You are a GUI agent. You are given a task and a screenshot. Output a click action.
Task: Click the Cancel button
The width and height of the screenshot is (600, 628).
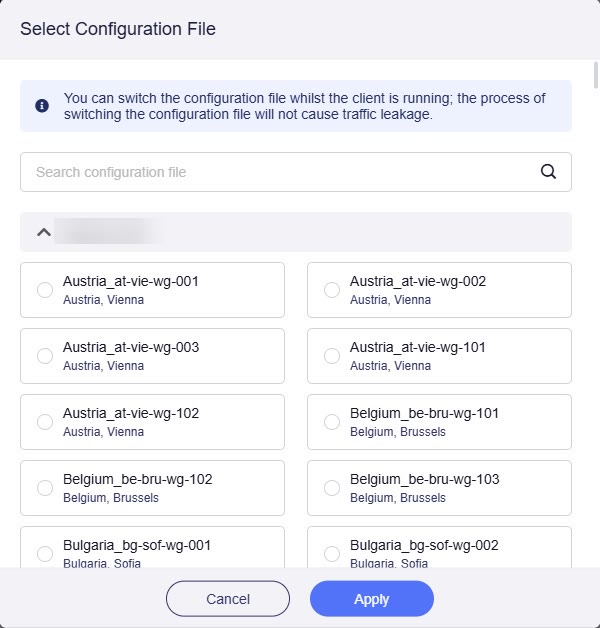tap(228, 599)
